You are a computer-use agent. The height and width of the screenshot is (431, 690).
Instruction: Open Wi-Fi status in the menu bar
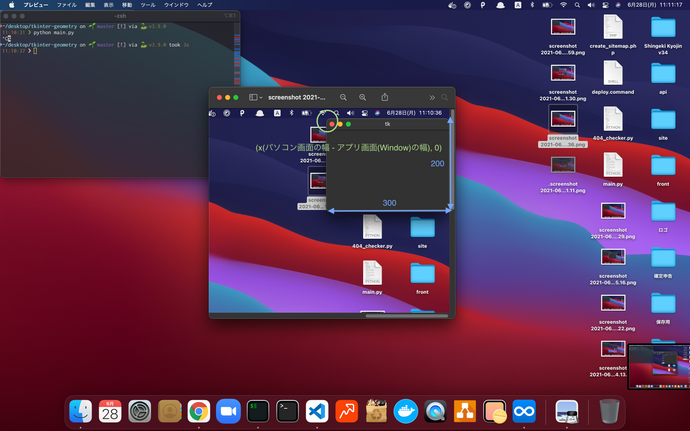[x=563, y=5]
